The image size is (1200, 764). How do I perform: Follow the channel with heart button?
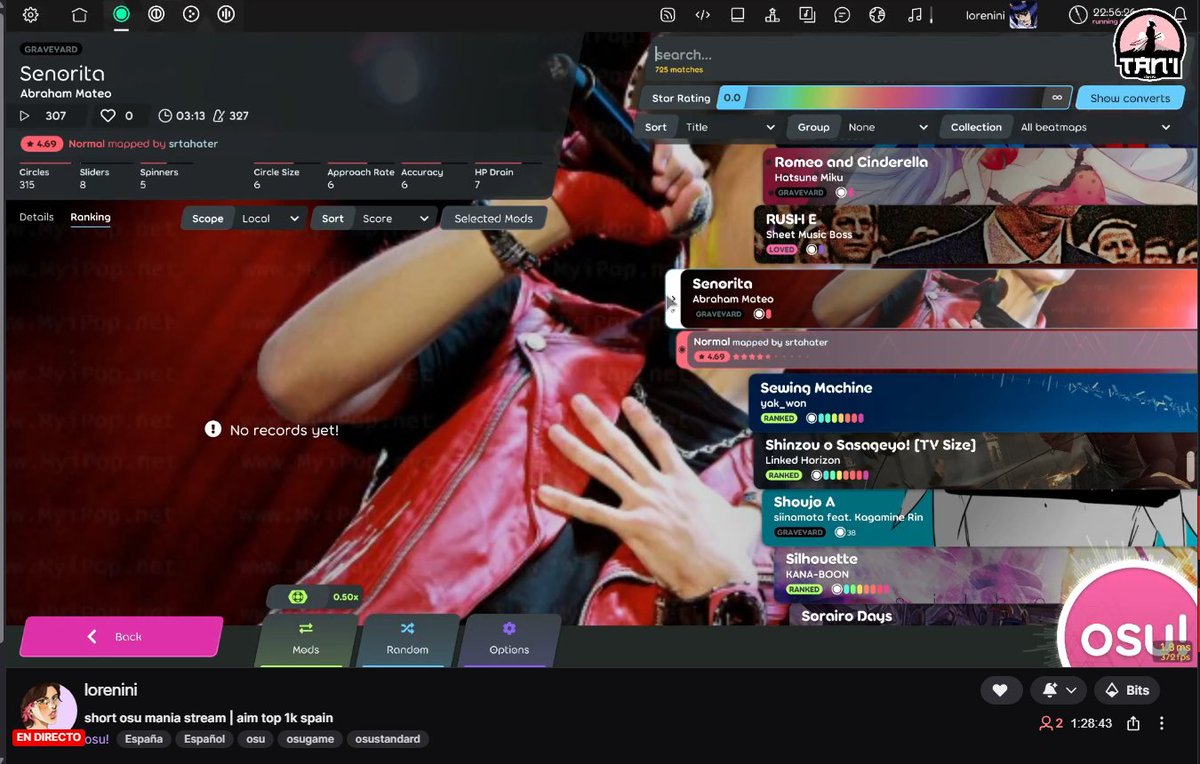pos(1000,690)
